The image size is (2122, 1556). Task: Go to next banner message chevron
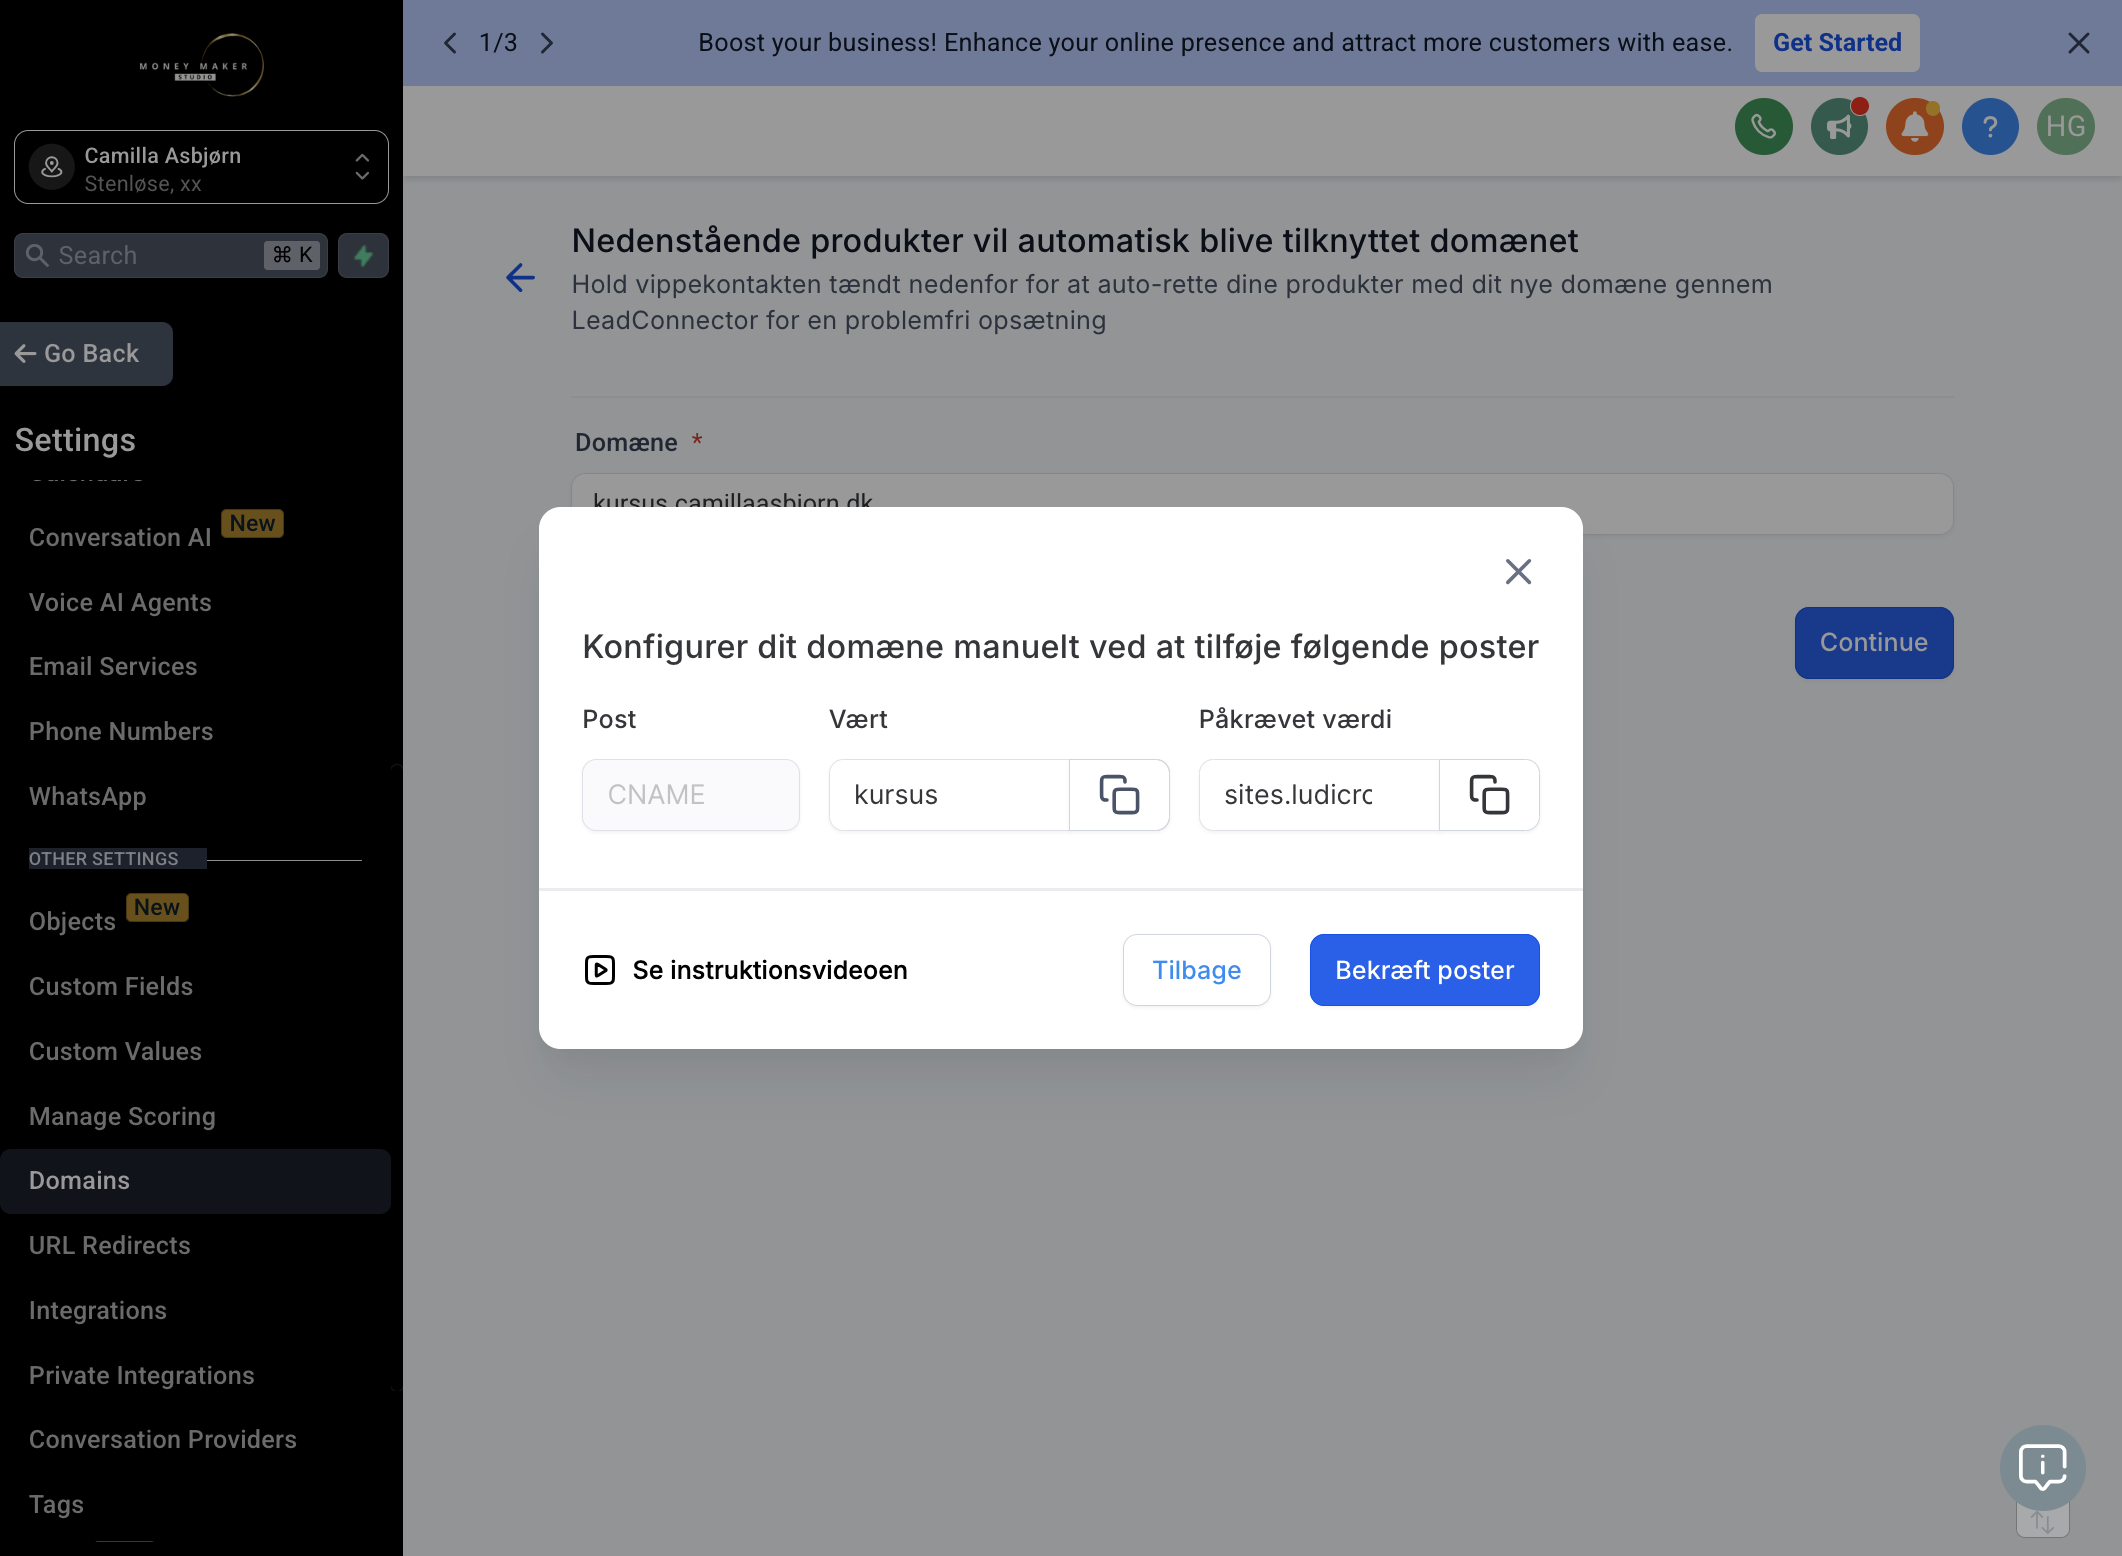[x=547, y=43]
